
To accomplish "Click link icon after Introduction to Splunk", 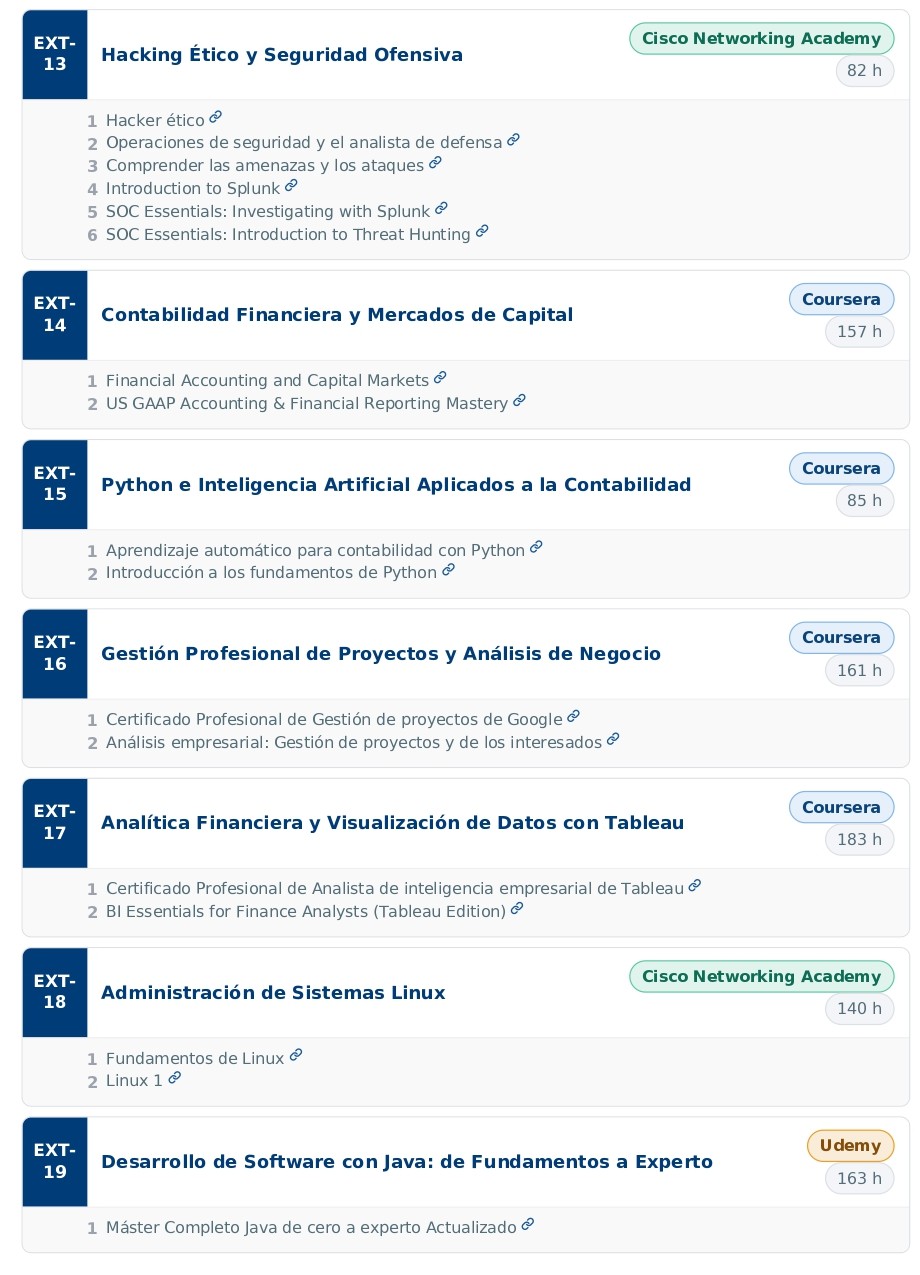I will pos(291,186).
